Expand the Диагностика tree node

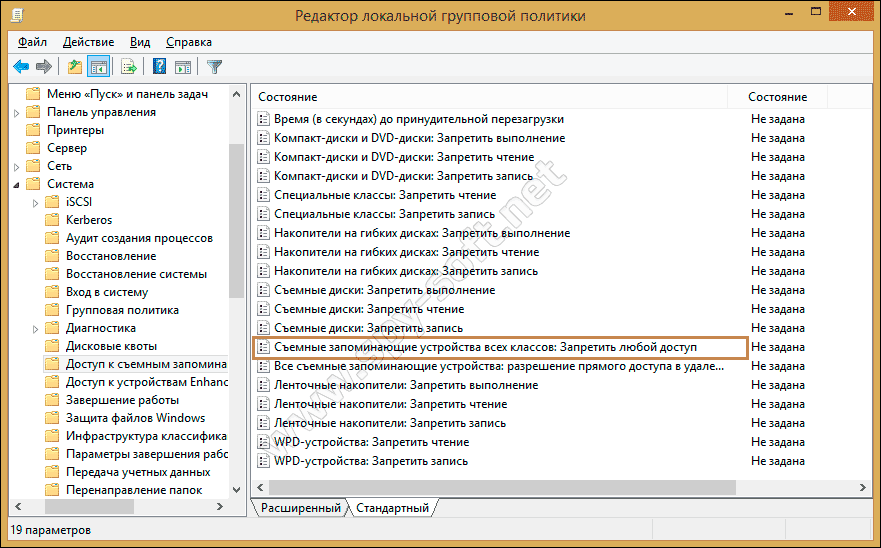click(x=36, y=328)
